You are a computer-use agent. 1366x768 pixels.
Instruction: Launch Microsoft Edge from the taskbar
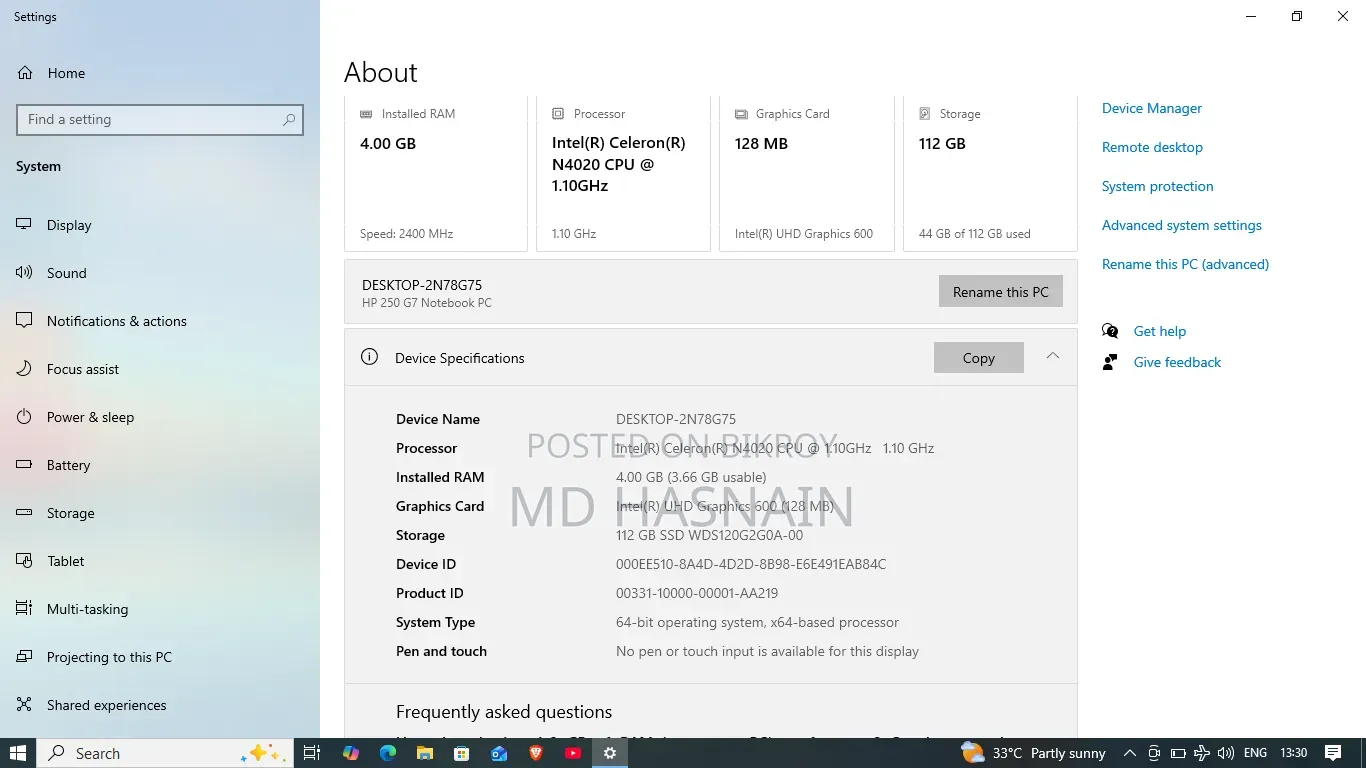(388, 753)
